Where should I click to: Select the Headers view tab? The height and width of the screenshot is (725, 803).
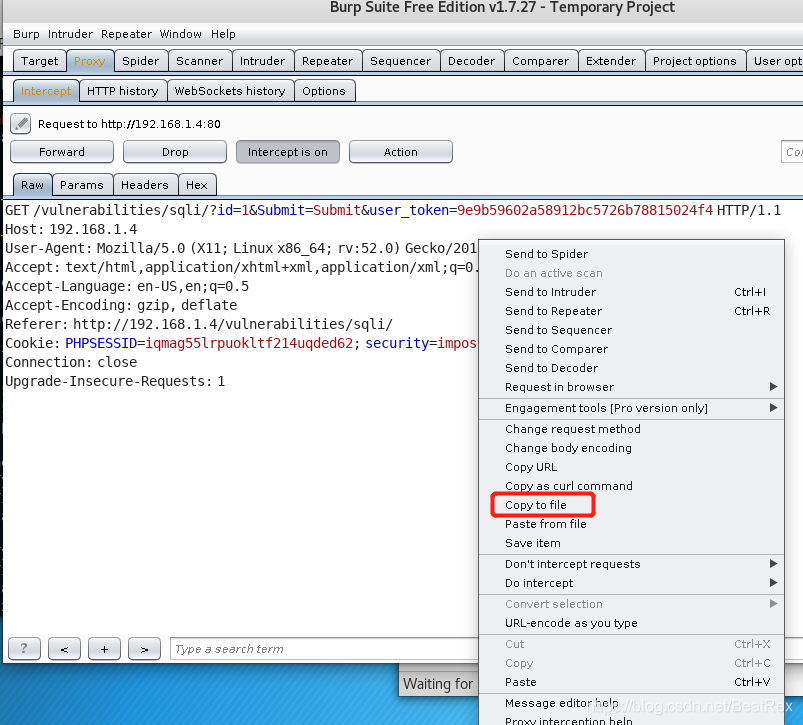(144, 185)
